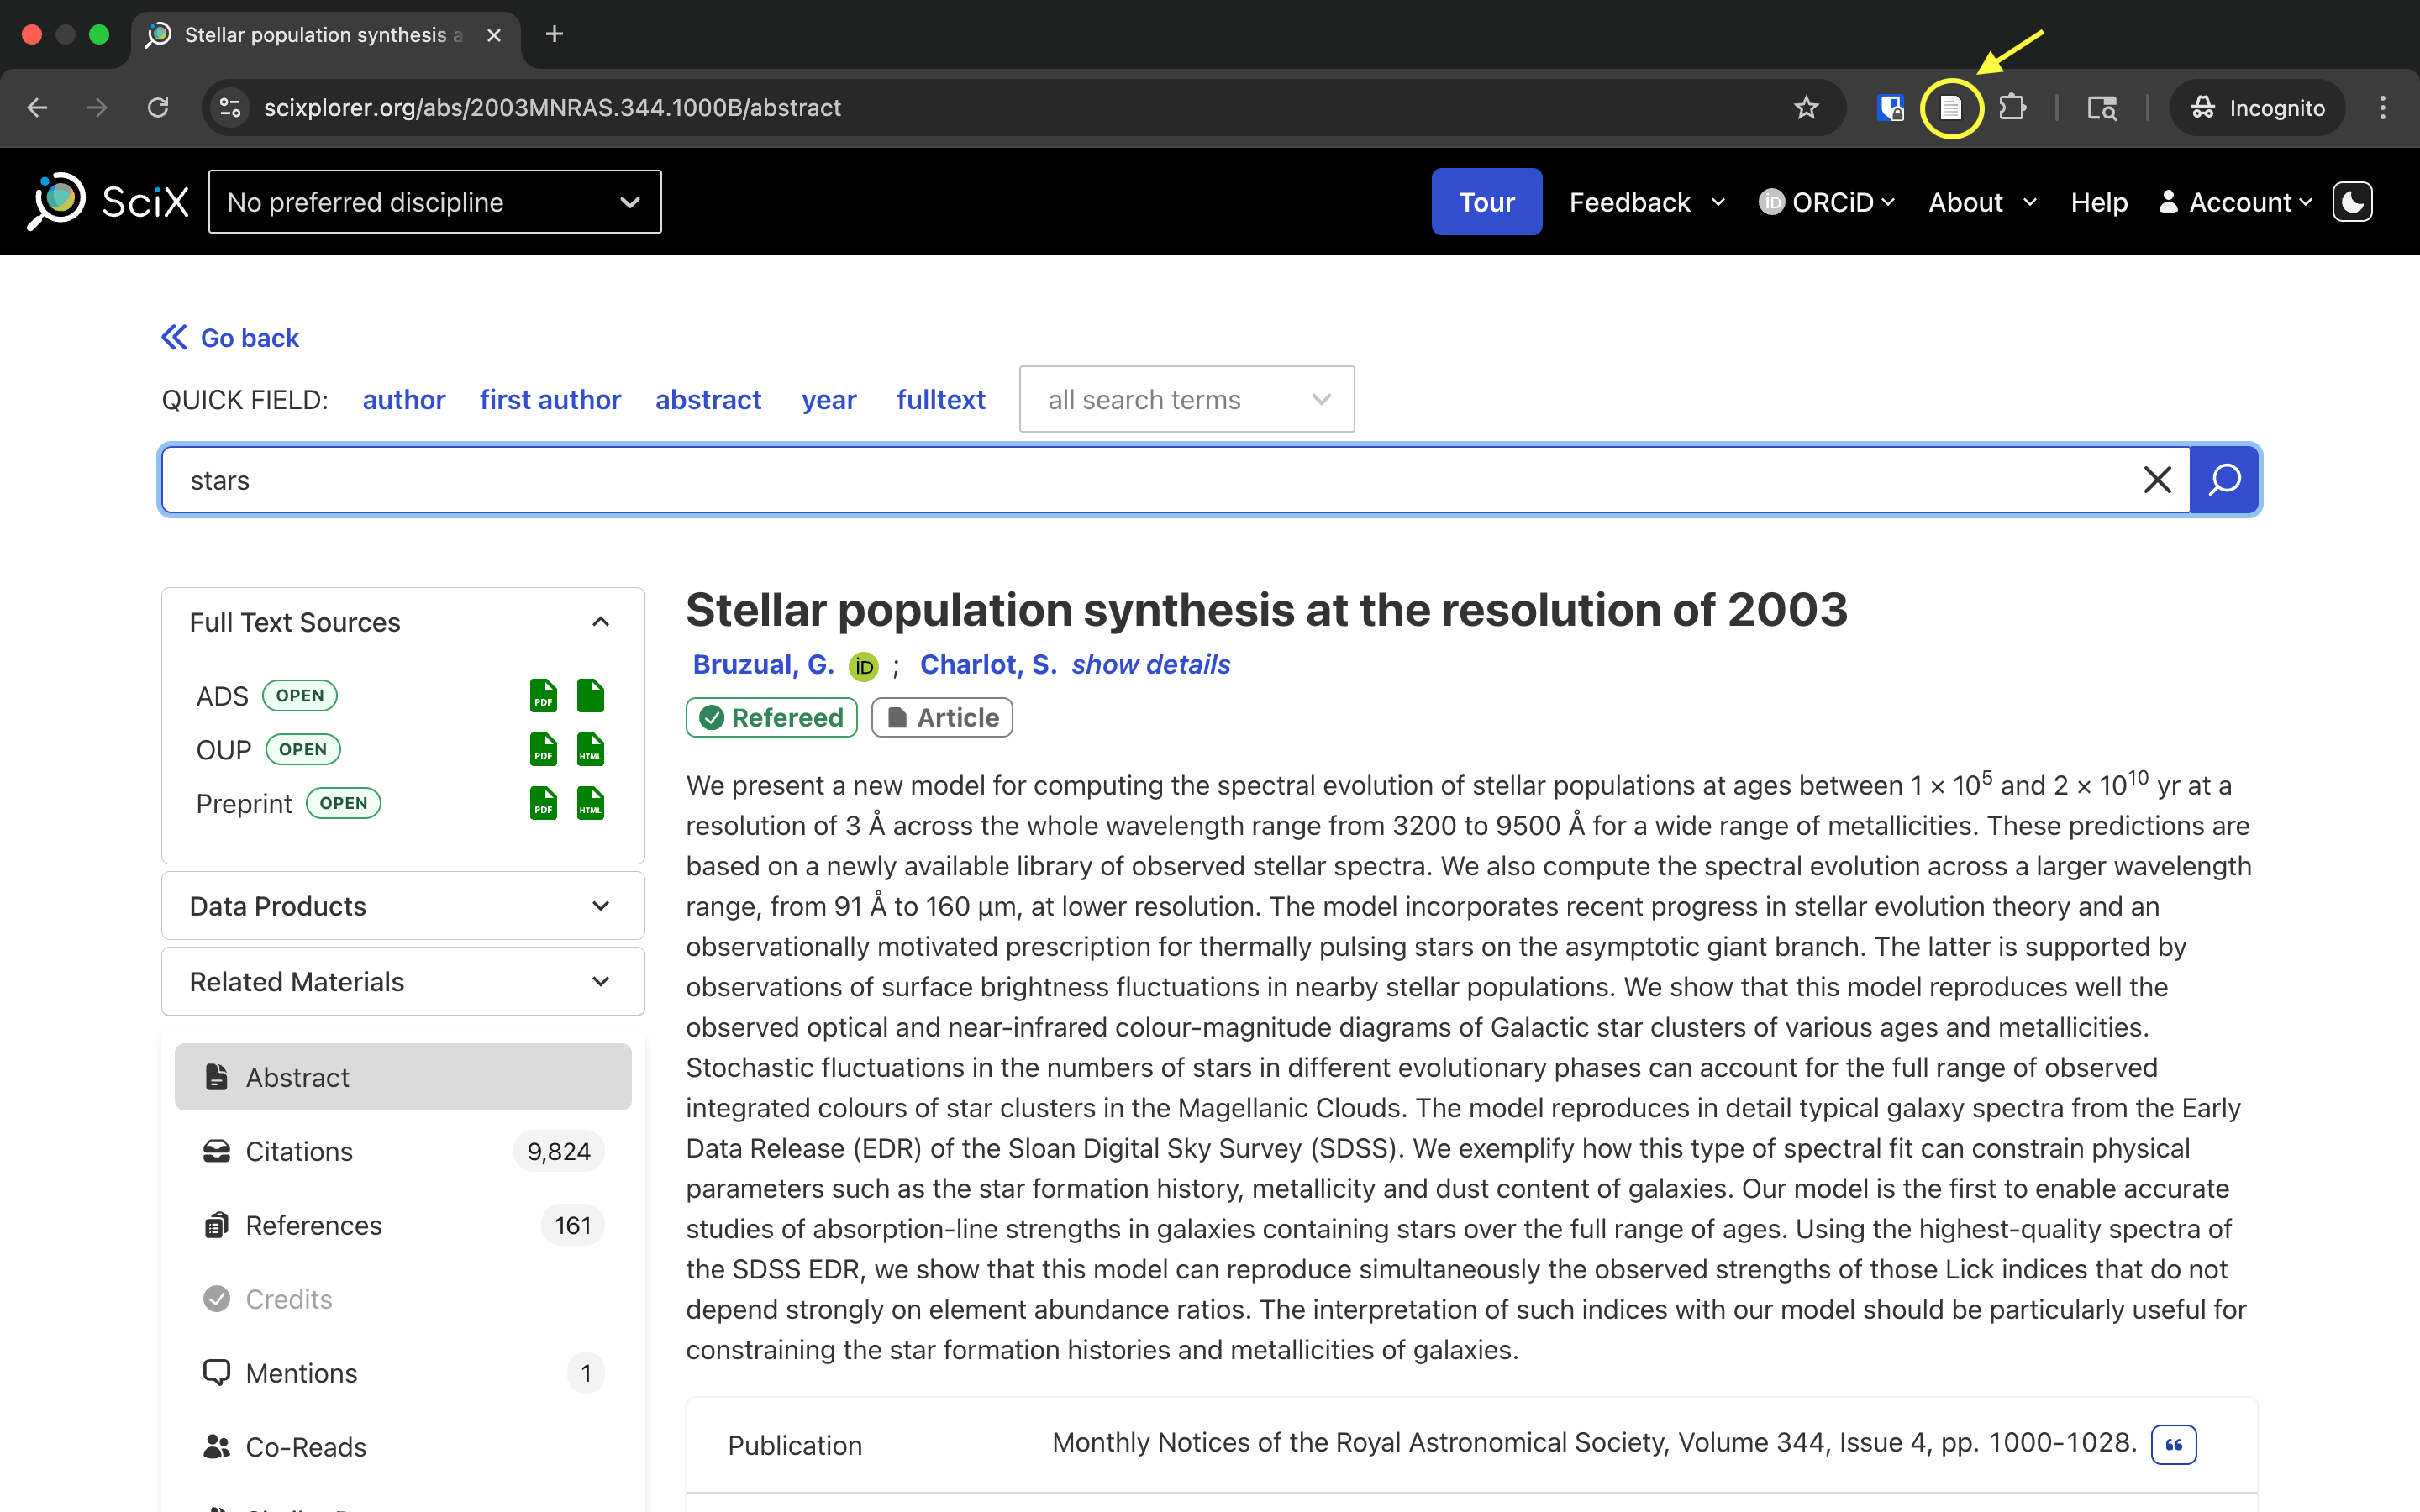
Task: Open the Bitwarden extension icon
Action: point(1890,107)
